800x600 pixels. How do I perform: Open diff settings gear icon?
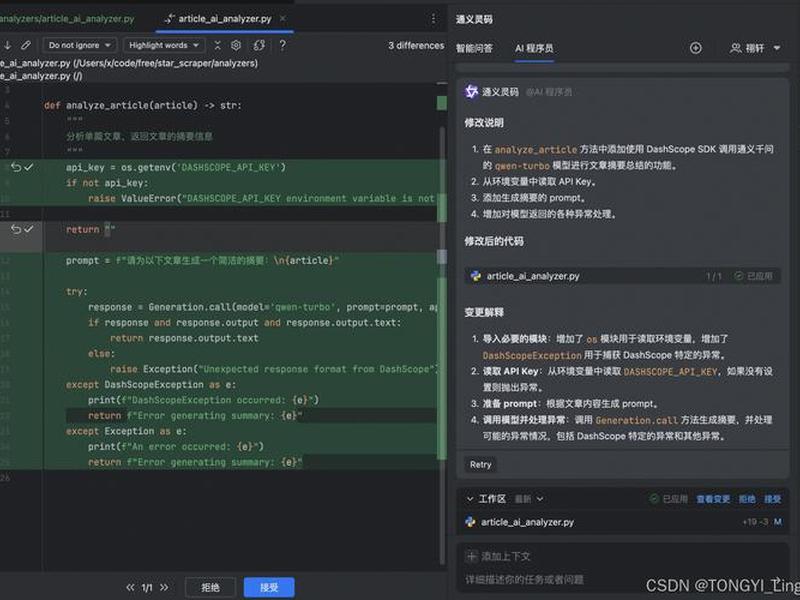pyautogui.click(x=236, y=45)
